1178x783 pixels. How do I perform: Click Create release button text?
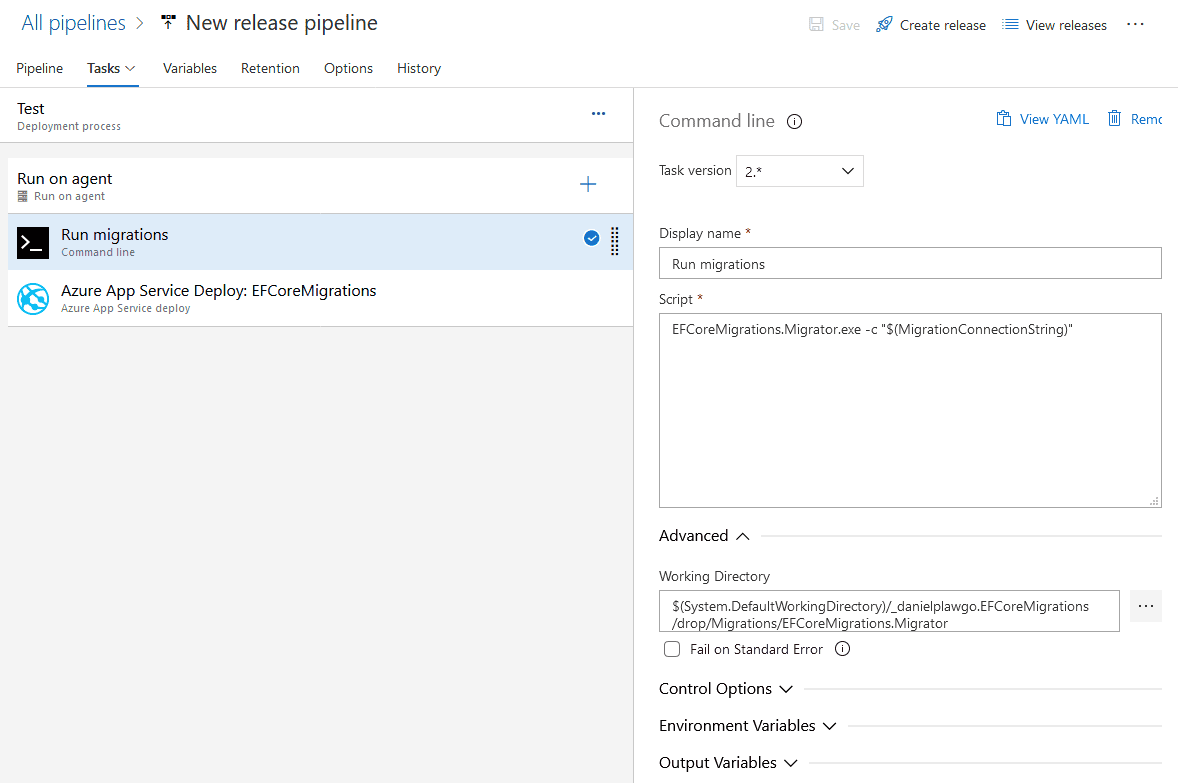(x=943, y=26)
